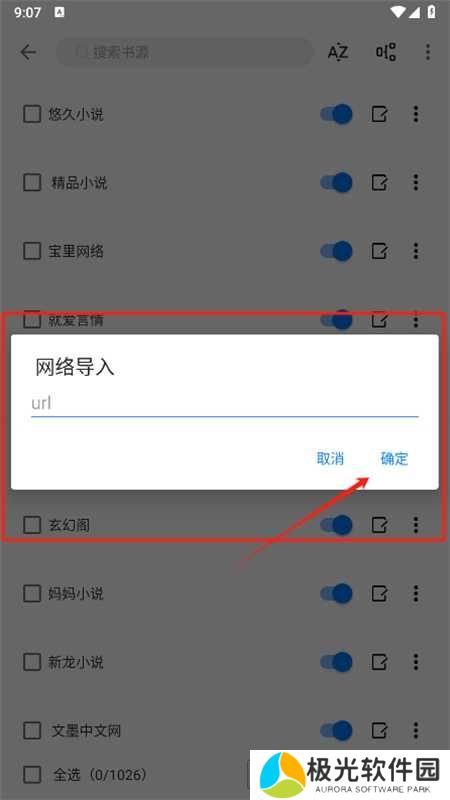Image resolution: width=450 pixels, height=800 pixels.
Task: Edit the 精品小说 book source
Action: tap(379, 183)
